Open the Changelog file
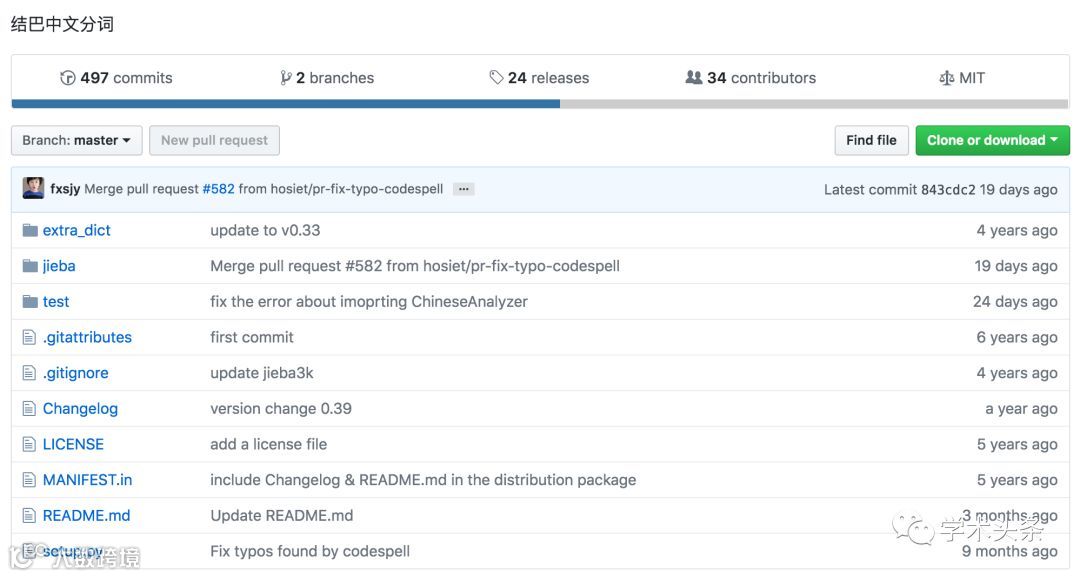Viewport: 1080px width, 577px height. coord(81,409)
